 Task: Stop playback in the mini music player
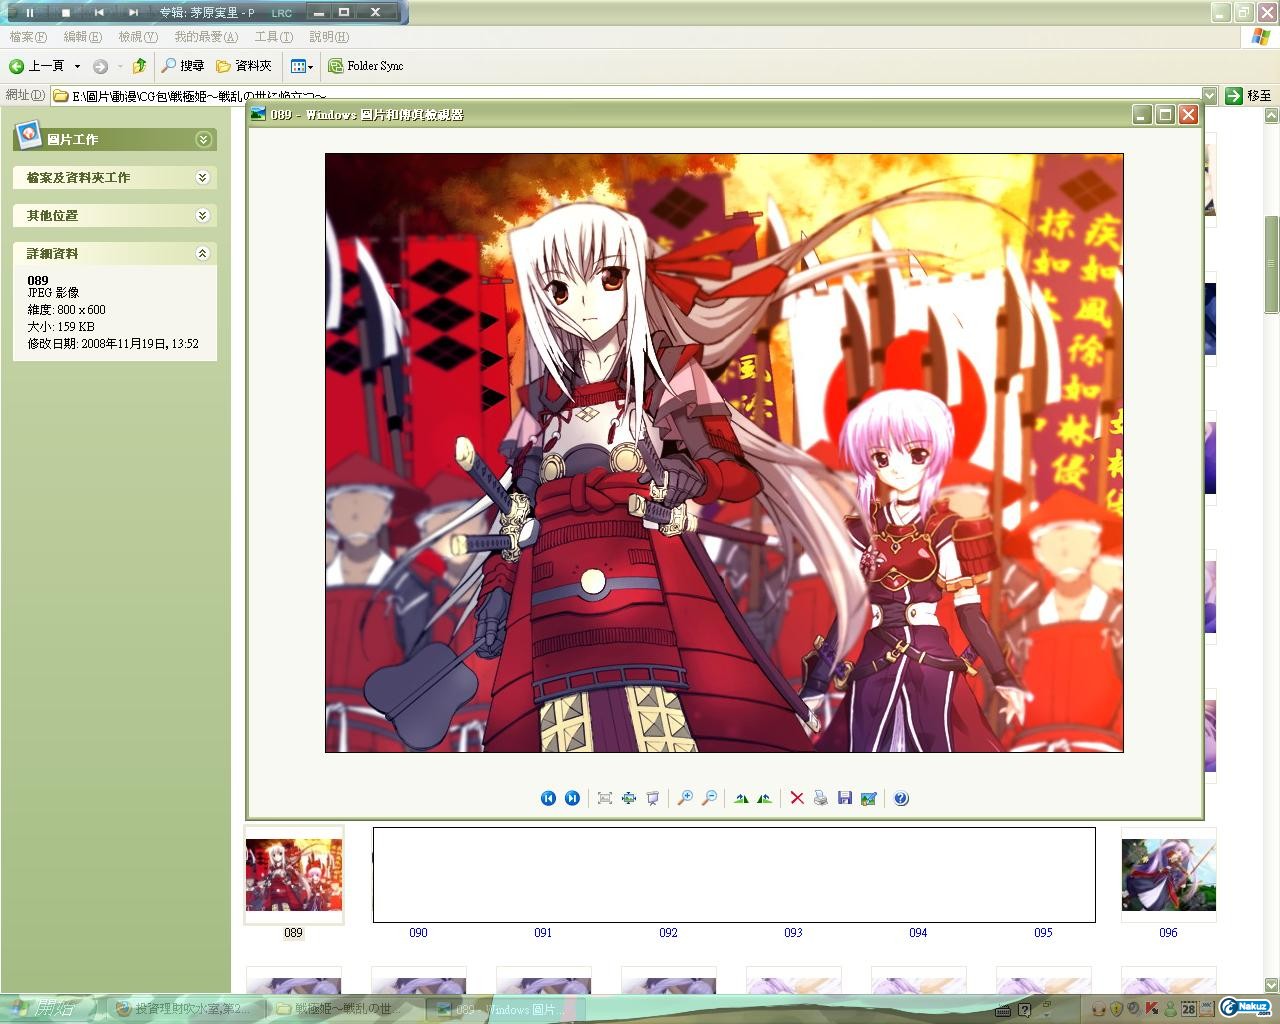[x=65, y=12]
